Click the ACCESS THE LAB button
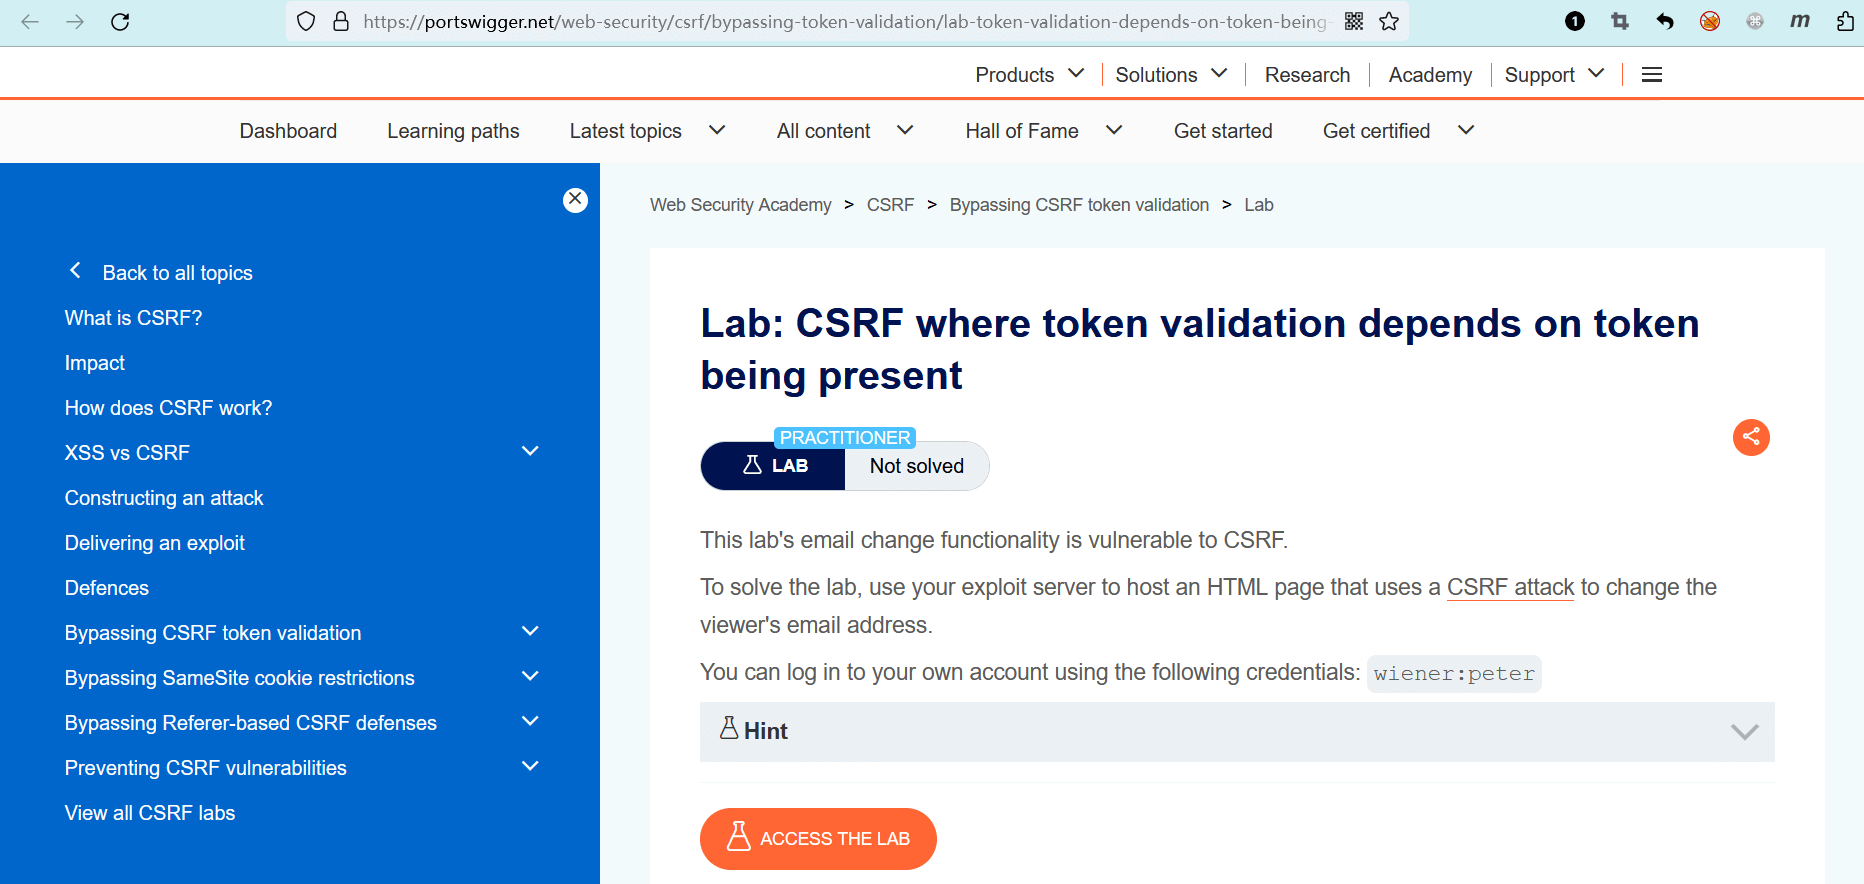 tap(818, 839)
